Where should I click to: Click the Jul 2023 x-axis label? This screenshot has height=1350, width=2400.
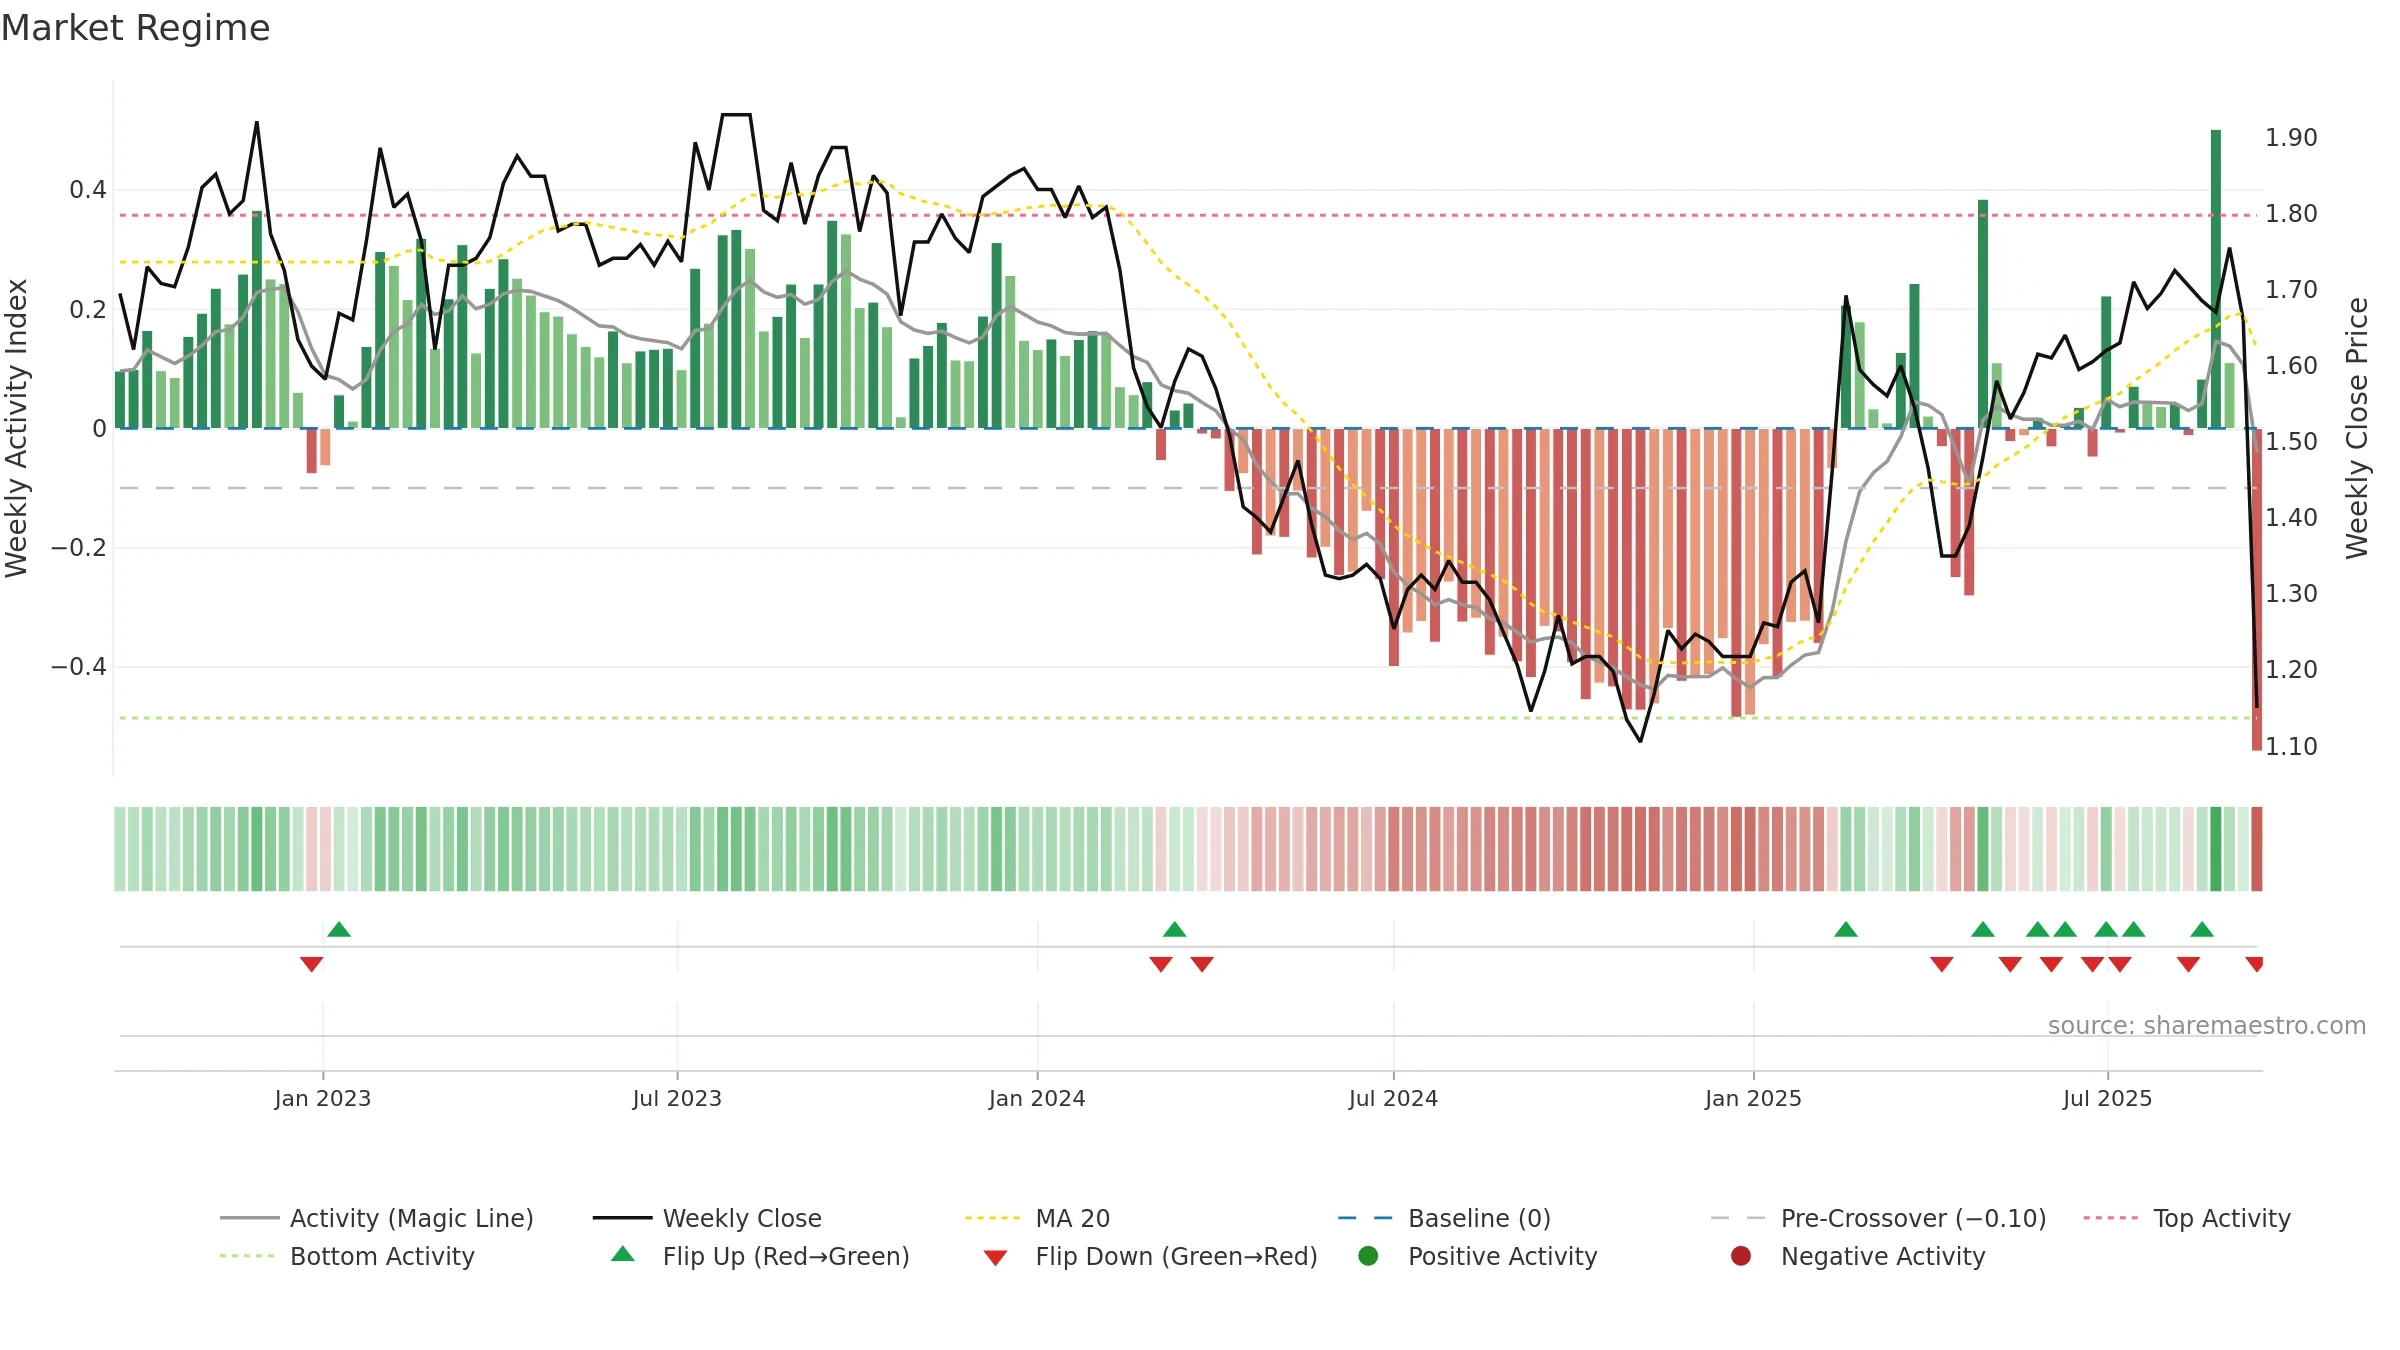pos(677,1098)
